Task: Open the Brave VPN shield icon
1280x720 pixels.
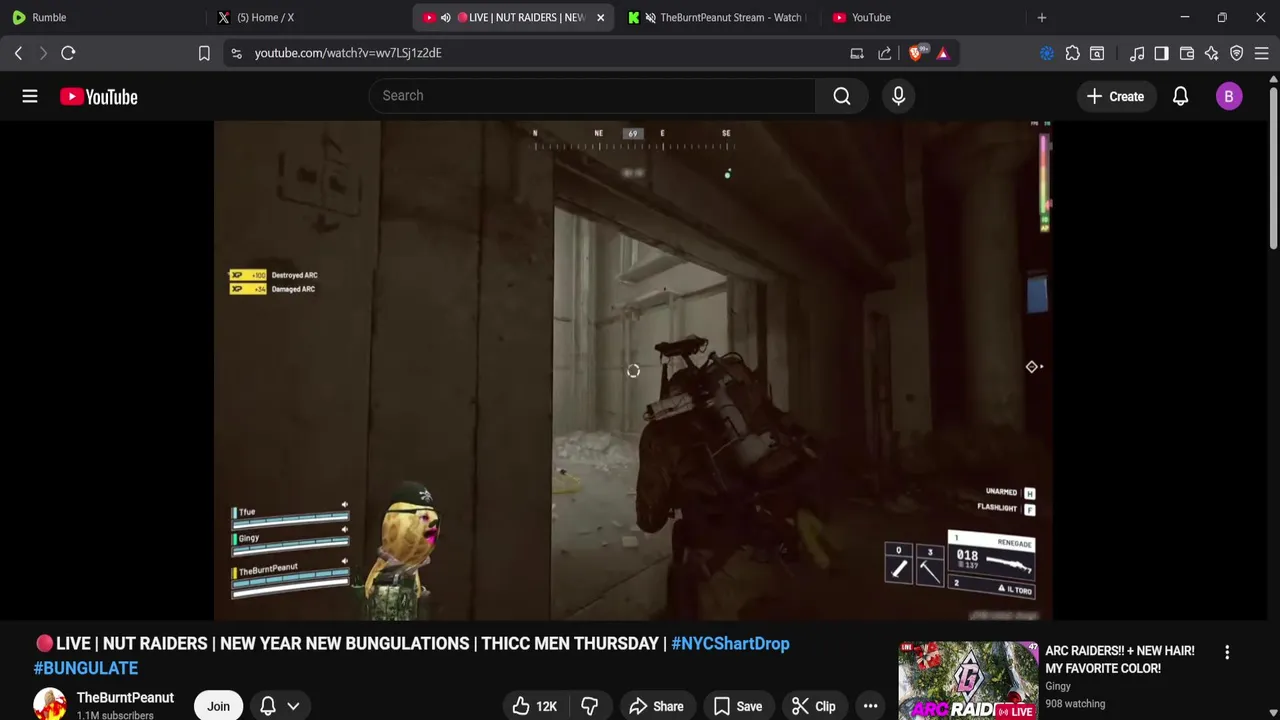Action: [x=1237, y=53]
